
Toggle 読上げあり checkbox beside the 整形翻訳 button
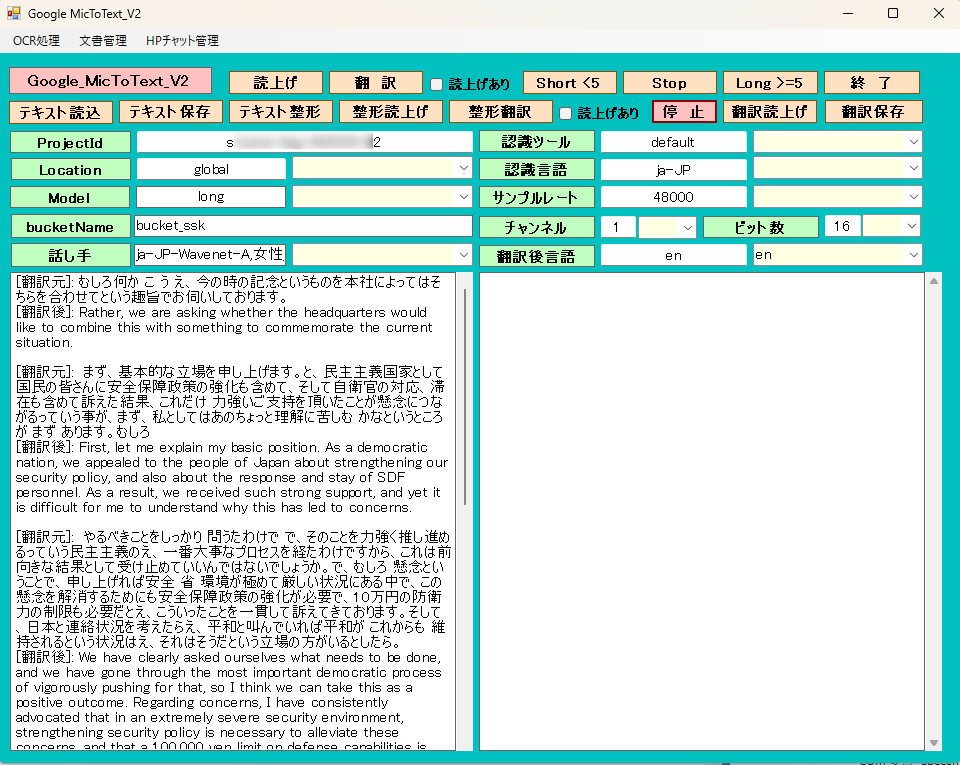point(566,113)
